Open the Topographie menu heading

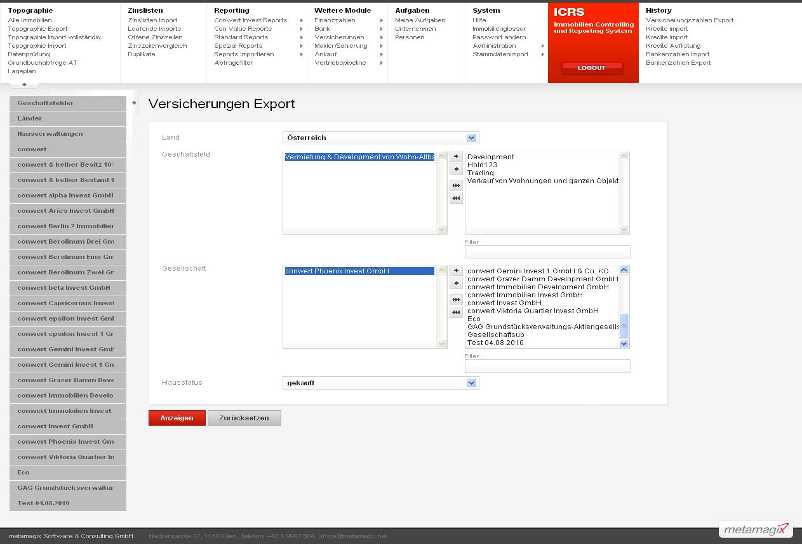(x=30, y=10)
